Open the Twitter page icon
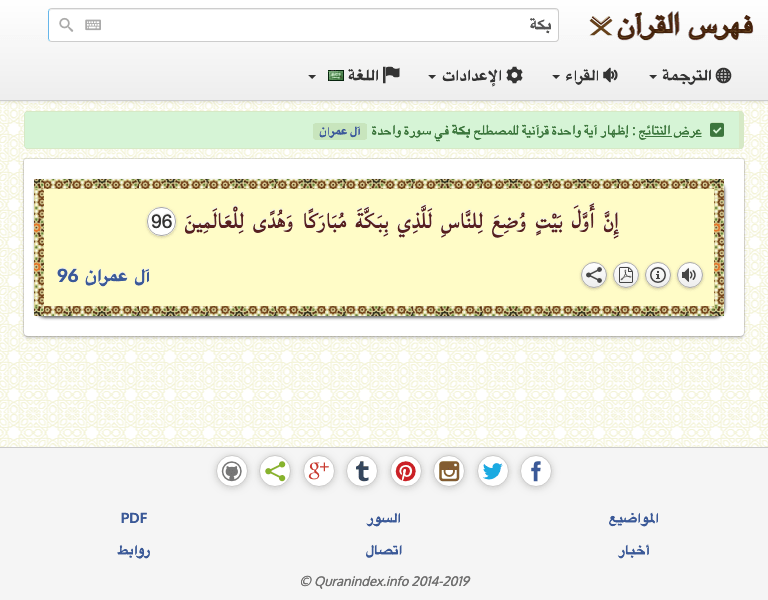 [493, 472]
